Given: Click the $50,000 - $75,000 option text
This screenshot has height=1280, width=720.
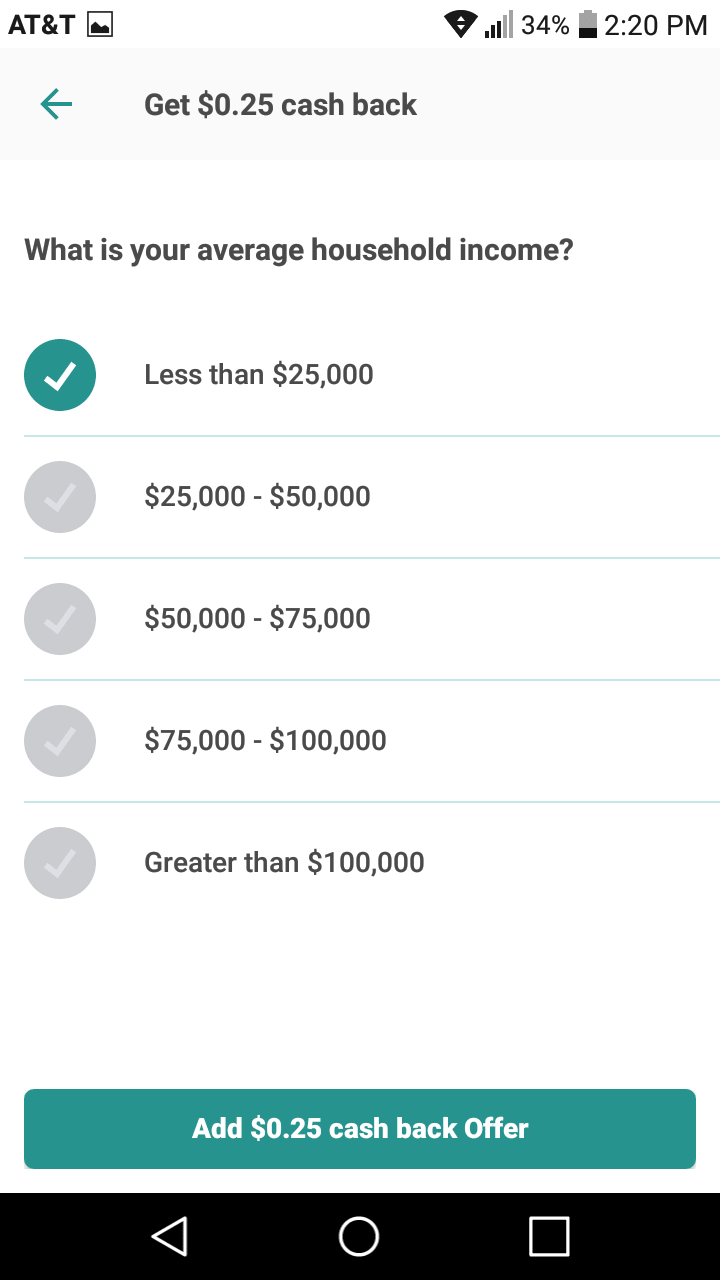Looking at the screenshot, I should (257, 619).
